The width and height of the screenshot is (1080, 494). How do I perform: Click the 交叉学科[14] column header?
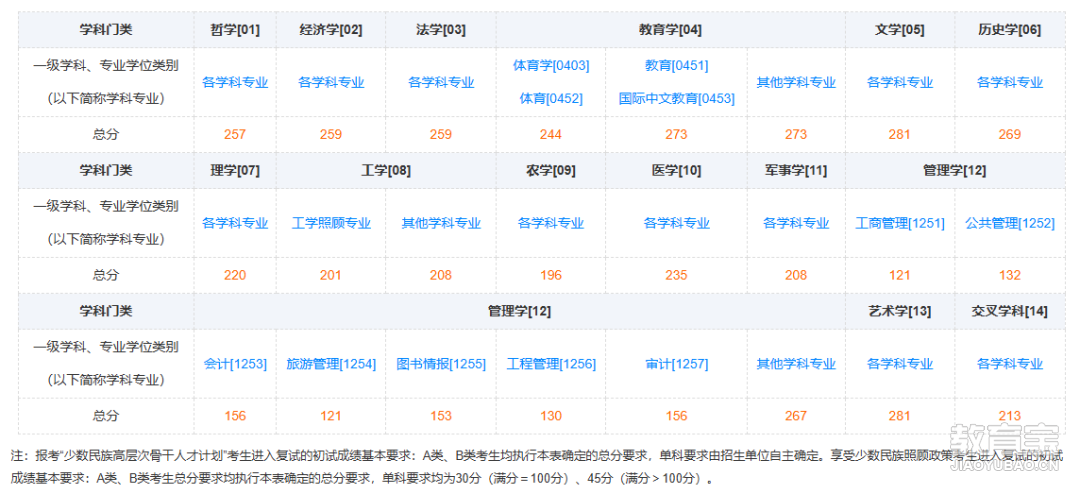(x=1010, y=311)
